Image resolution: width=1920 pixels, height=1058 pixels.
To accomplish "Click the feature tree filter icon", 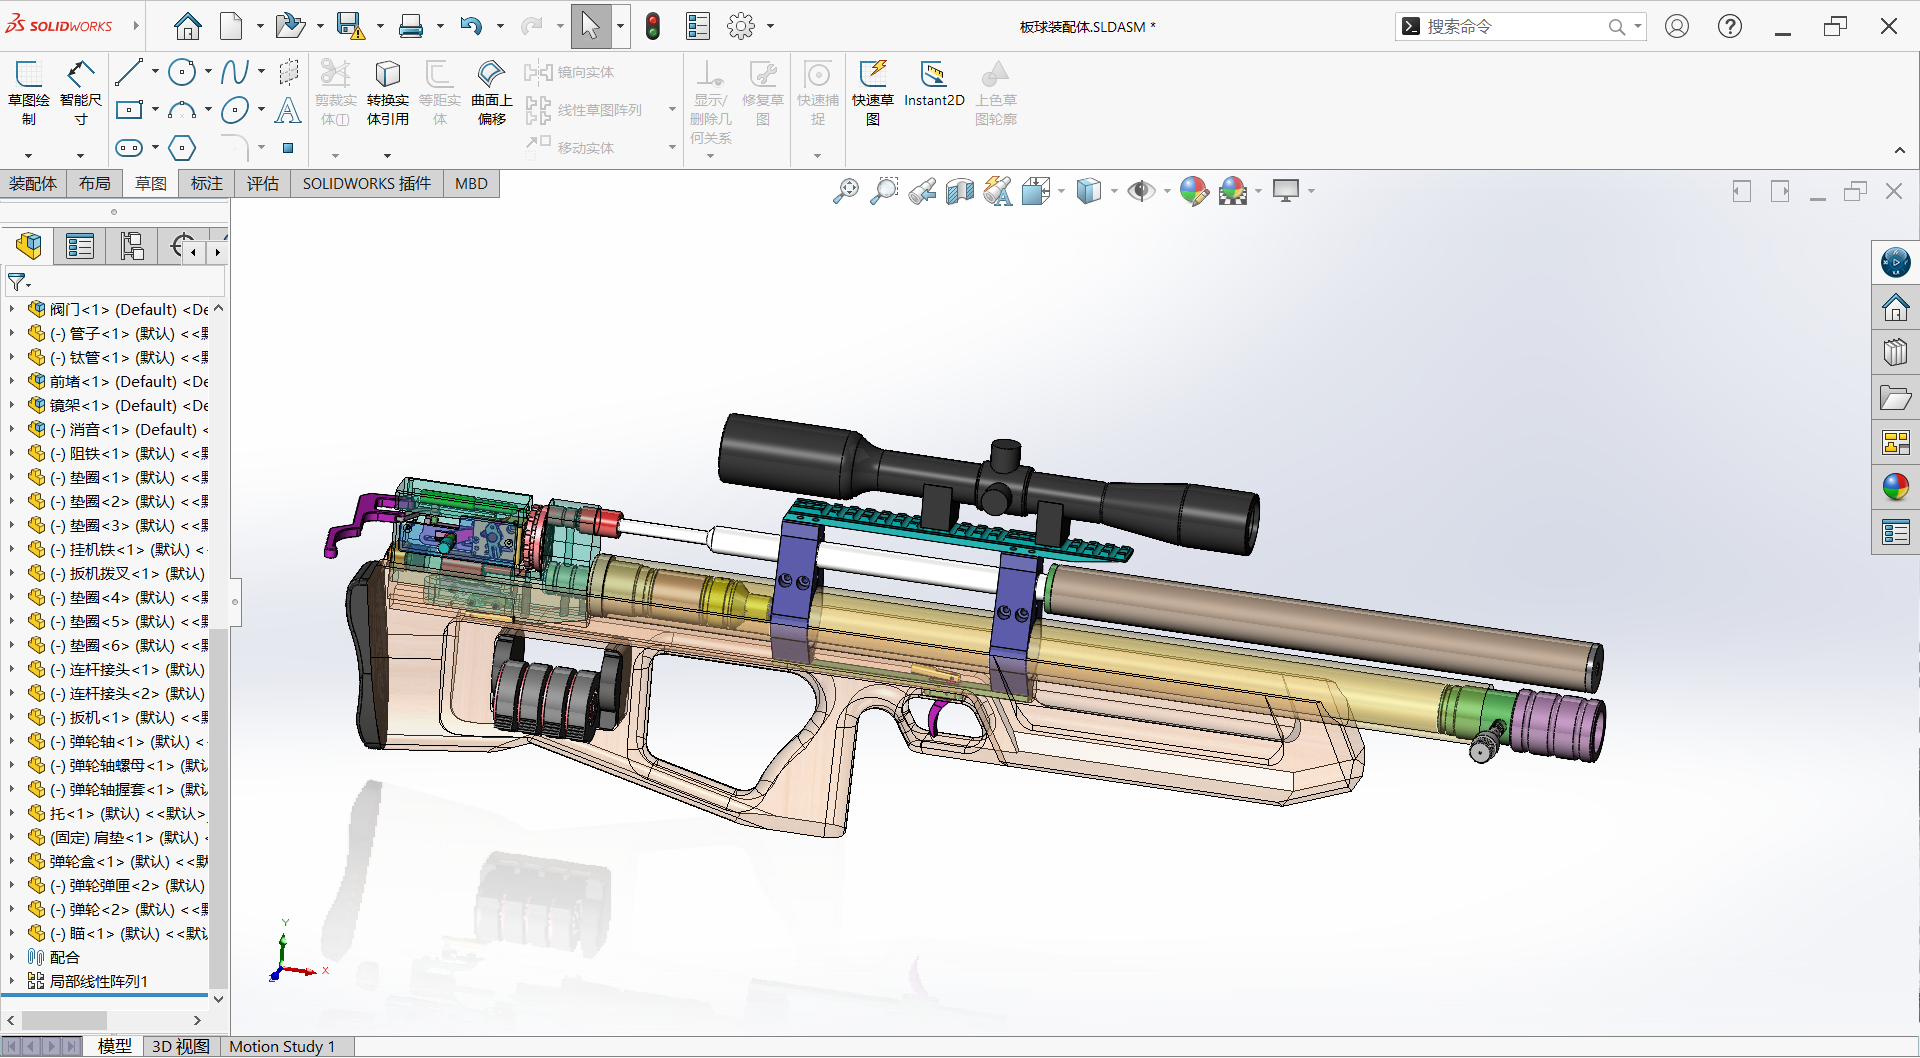I will [19, 283].
